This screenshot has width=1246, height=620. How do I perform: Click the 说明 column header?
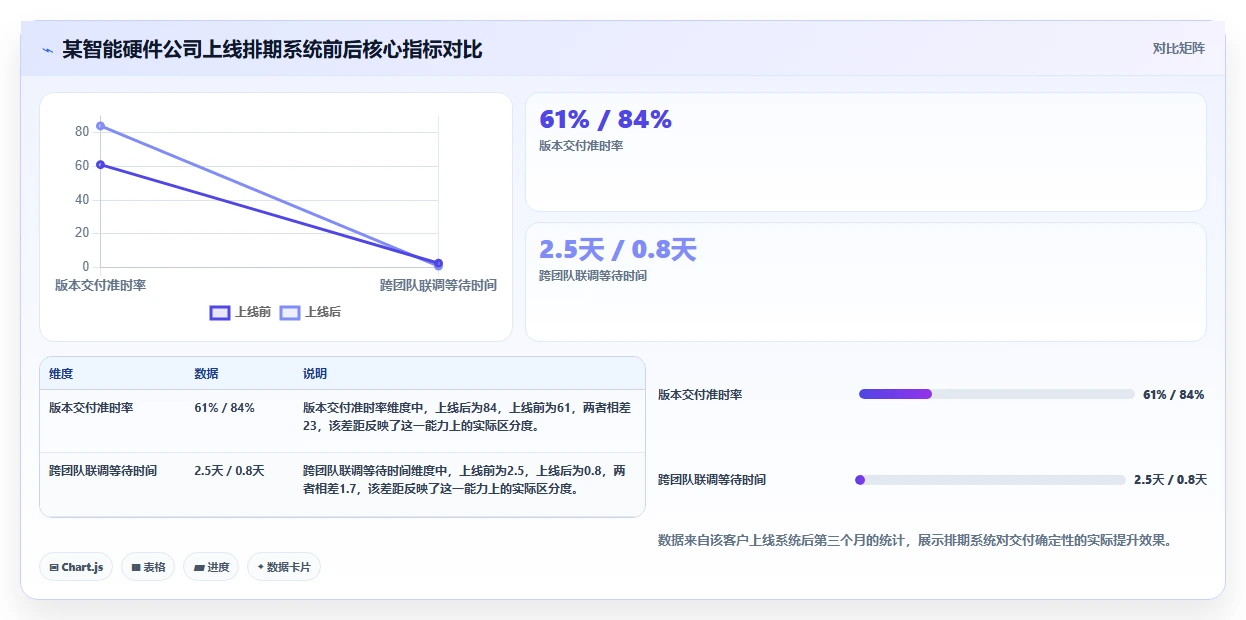[x=315, y=374]
